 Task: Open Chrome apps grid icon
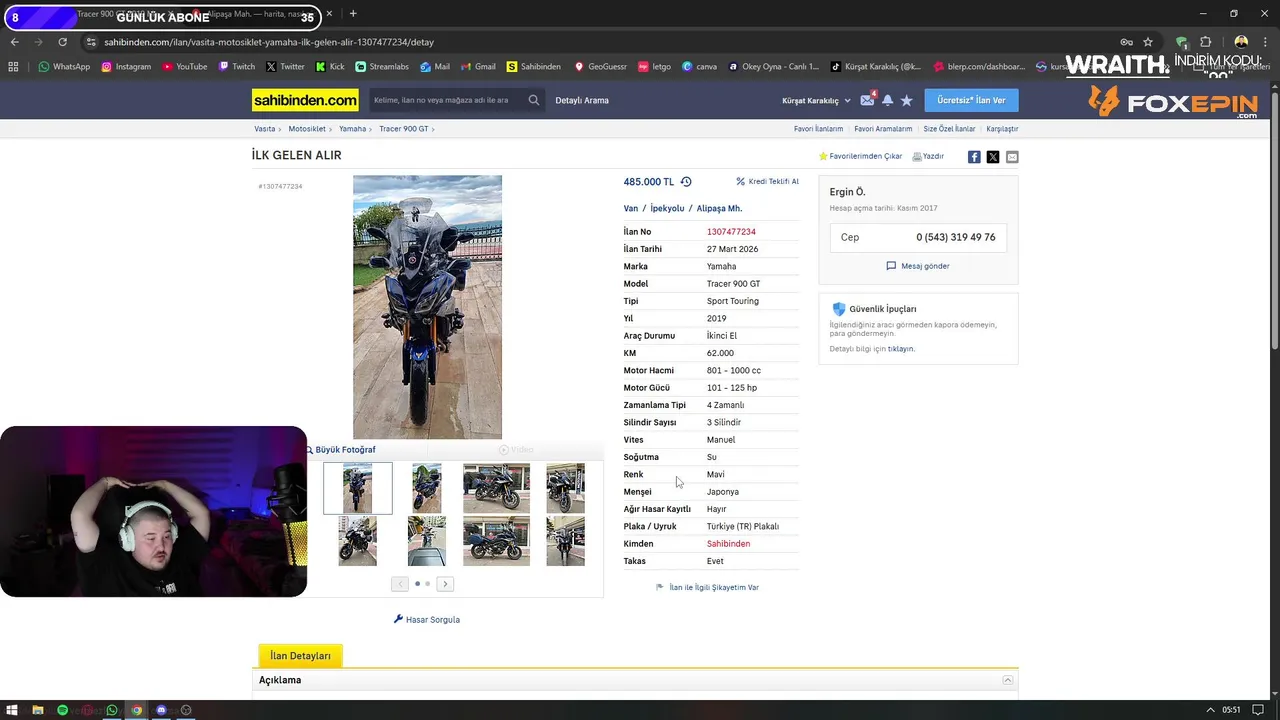coord(13,67)
